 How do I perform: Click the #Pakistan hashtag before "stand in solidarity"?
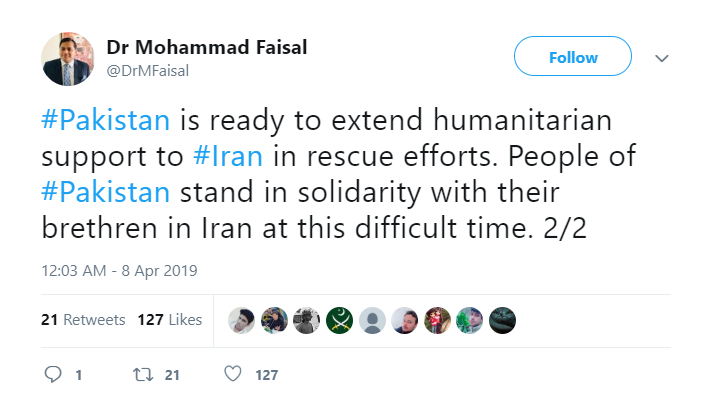(x=109, y=194)
